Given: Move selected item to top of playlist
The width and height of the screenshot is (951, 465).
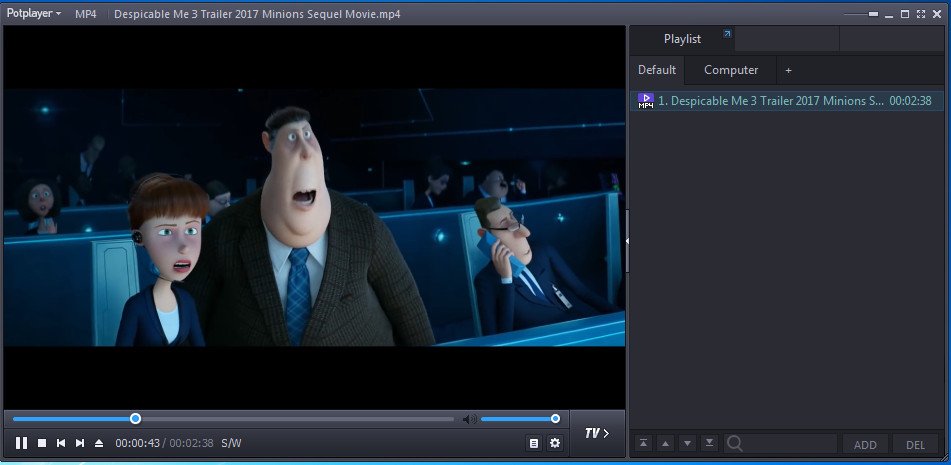Looking at the screenshot, I should (644, 444).
